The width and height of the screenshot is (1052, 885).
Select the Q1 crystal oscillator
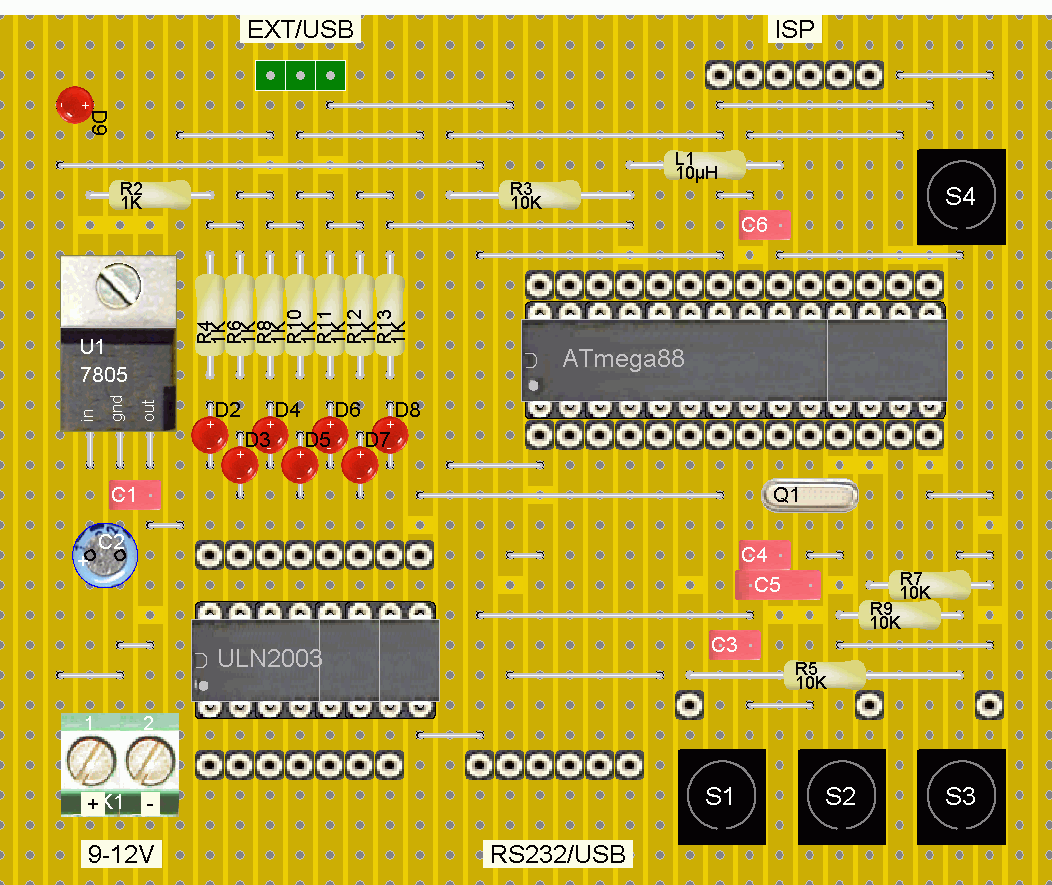[x=810, y=495]
